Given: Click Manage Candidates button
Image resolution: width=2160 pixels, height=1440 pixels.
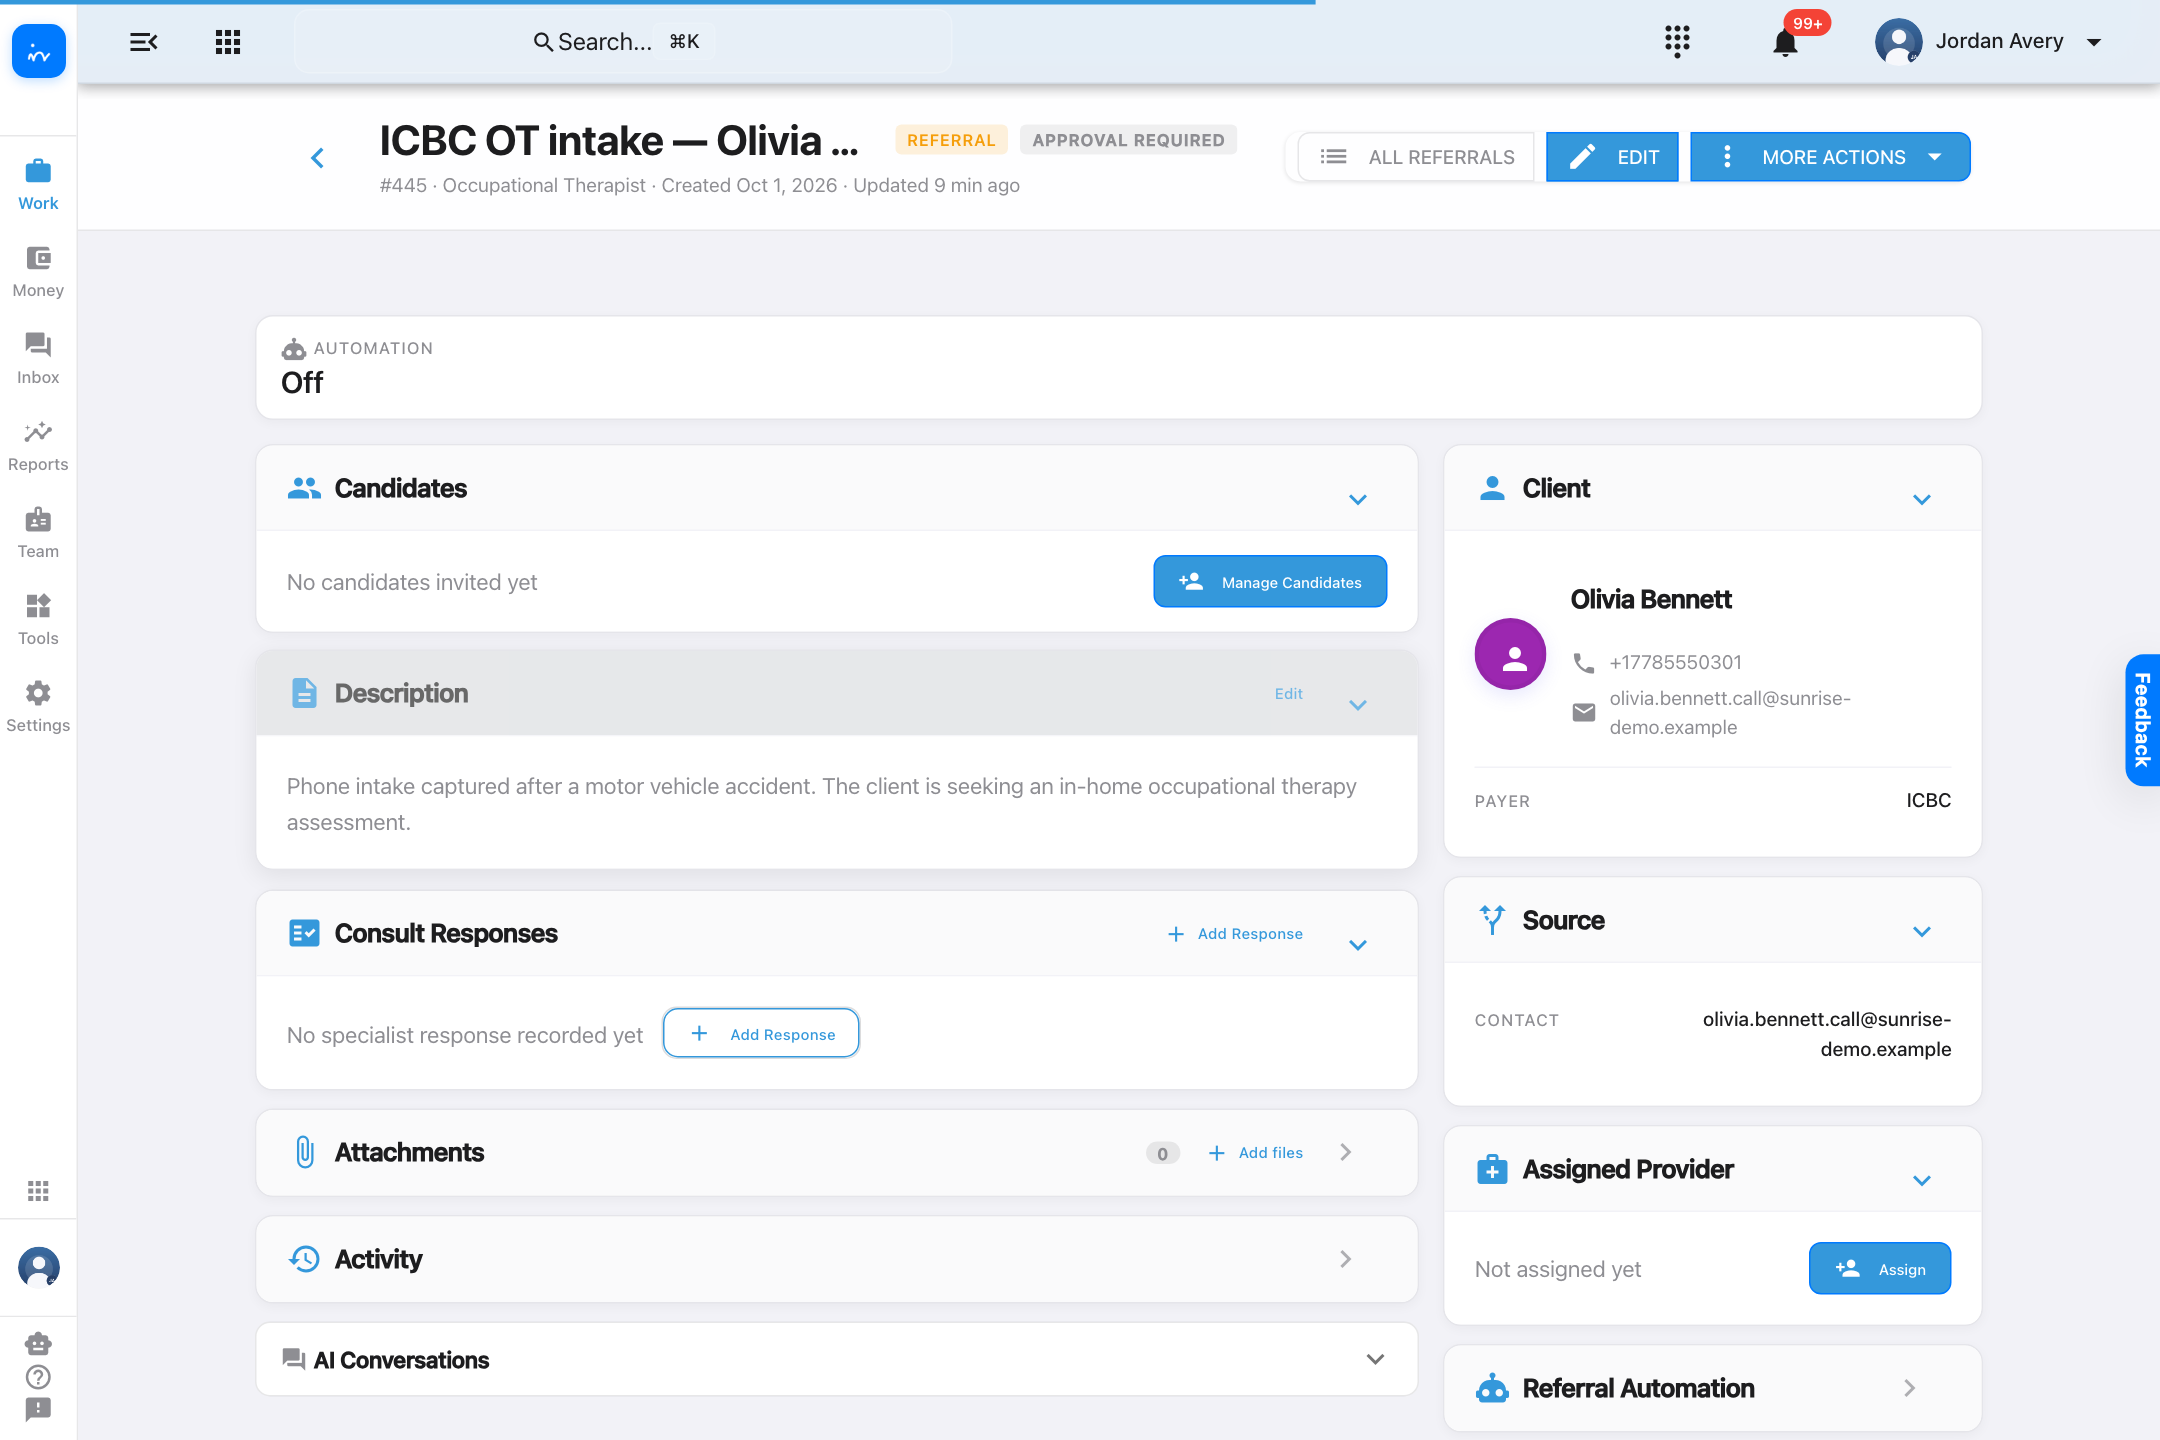Looking at the screenshot, I should point(1270,582).
